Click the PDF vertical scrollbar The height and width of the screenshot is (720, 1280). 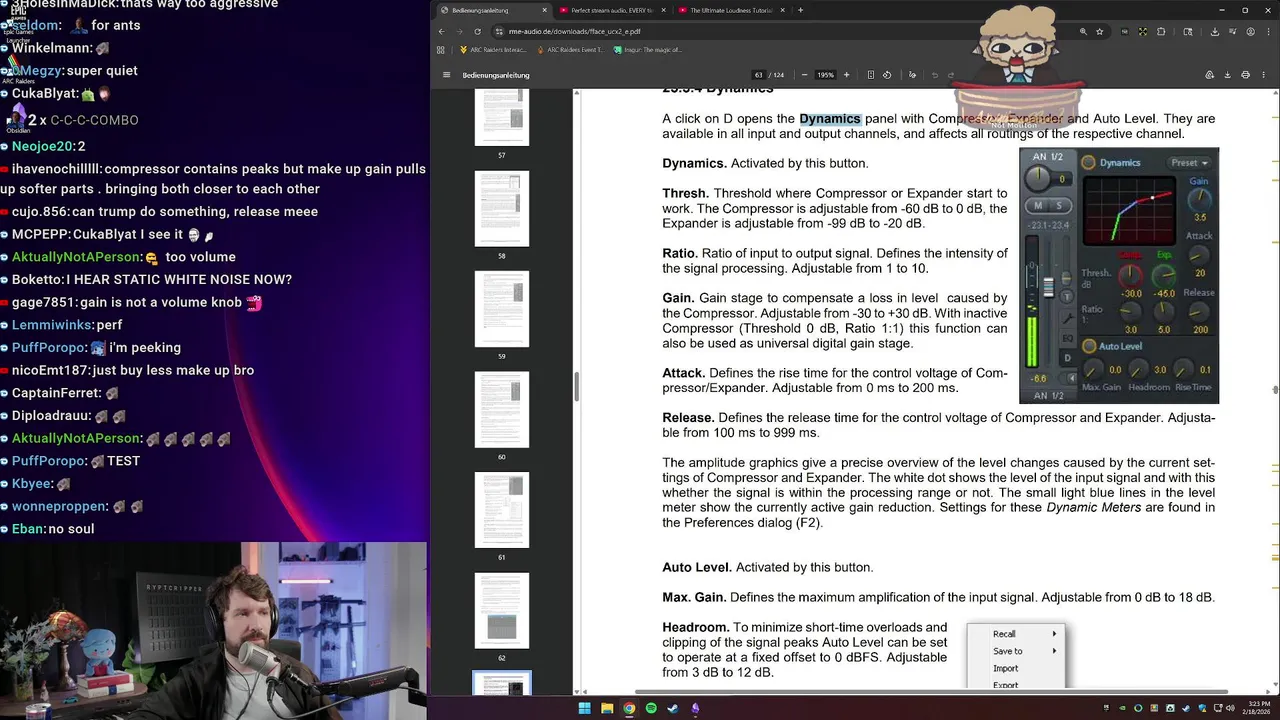click(1275, 390)
